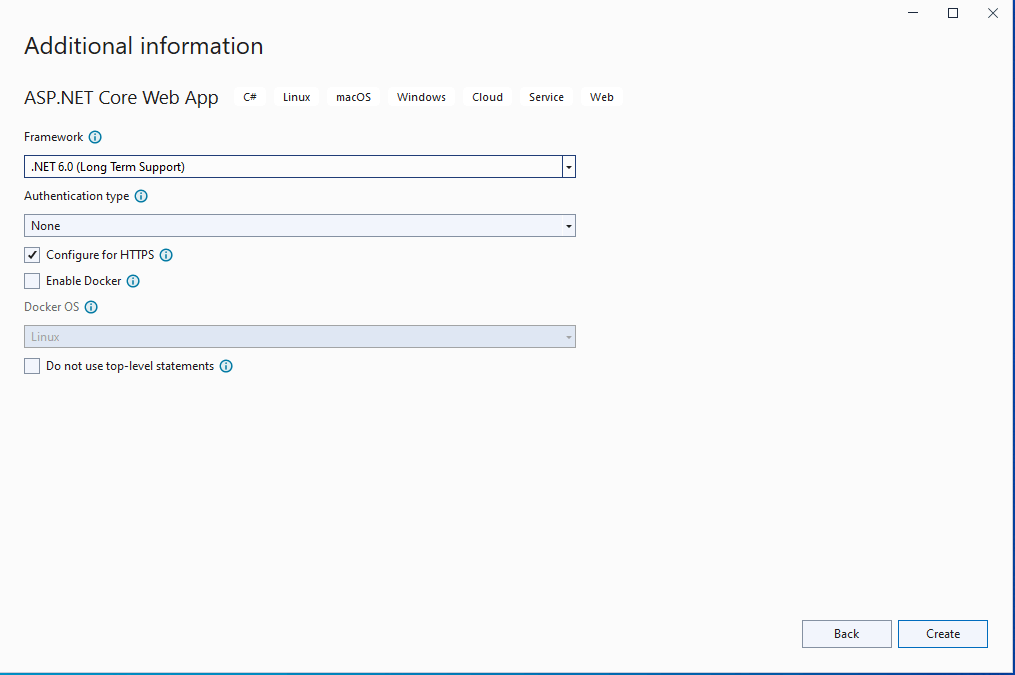1015x675 pixels.
Task: Go Back to previous step
Action: click(846, 634)
